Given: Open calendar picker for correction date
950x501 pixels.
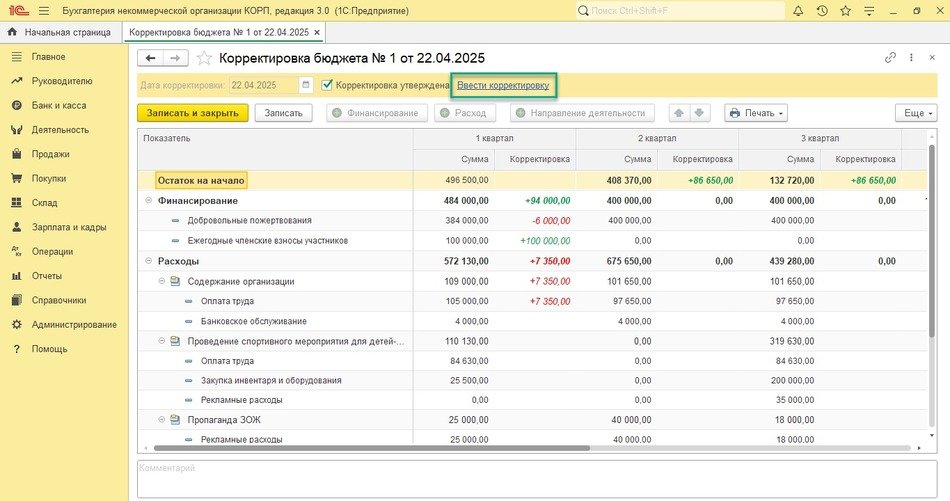Looking at the screenshot, I should pos(306,86).
